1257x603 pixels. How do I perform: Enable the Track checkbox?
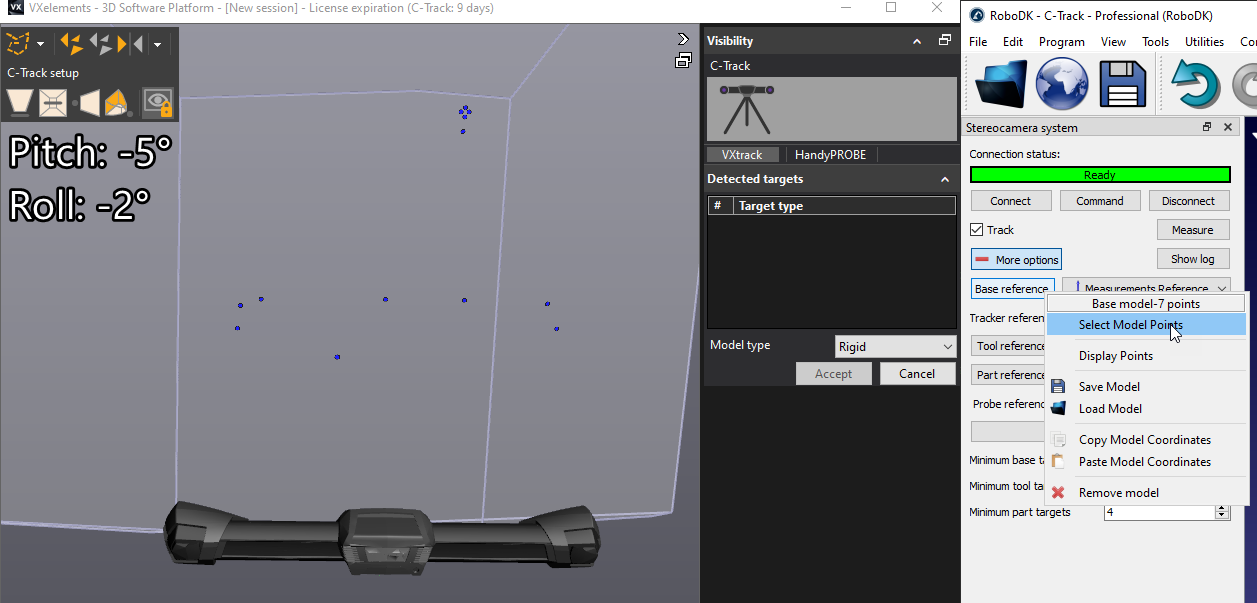pyautogui.click(x=978, y=229)
